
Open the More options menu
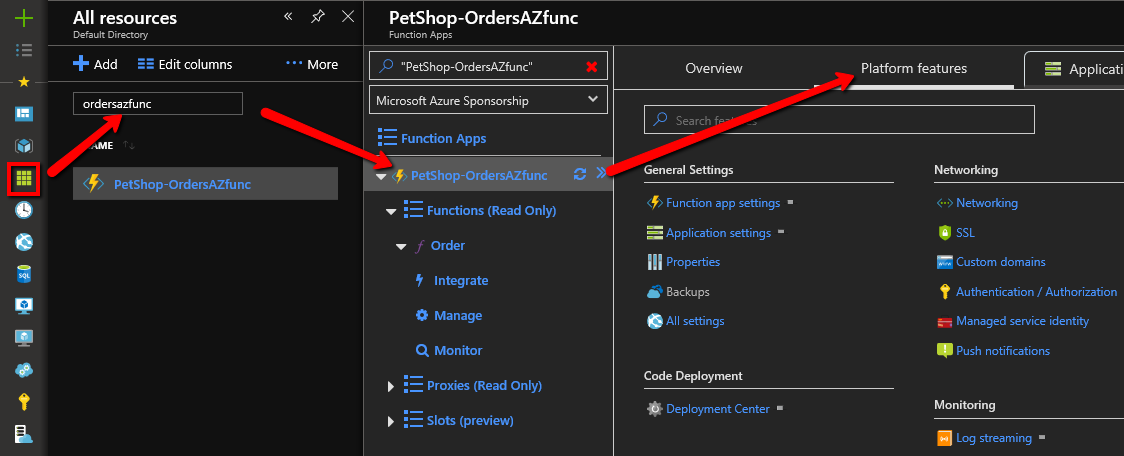coord(312,65)
